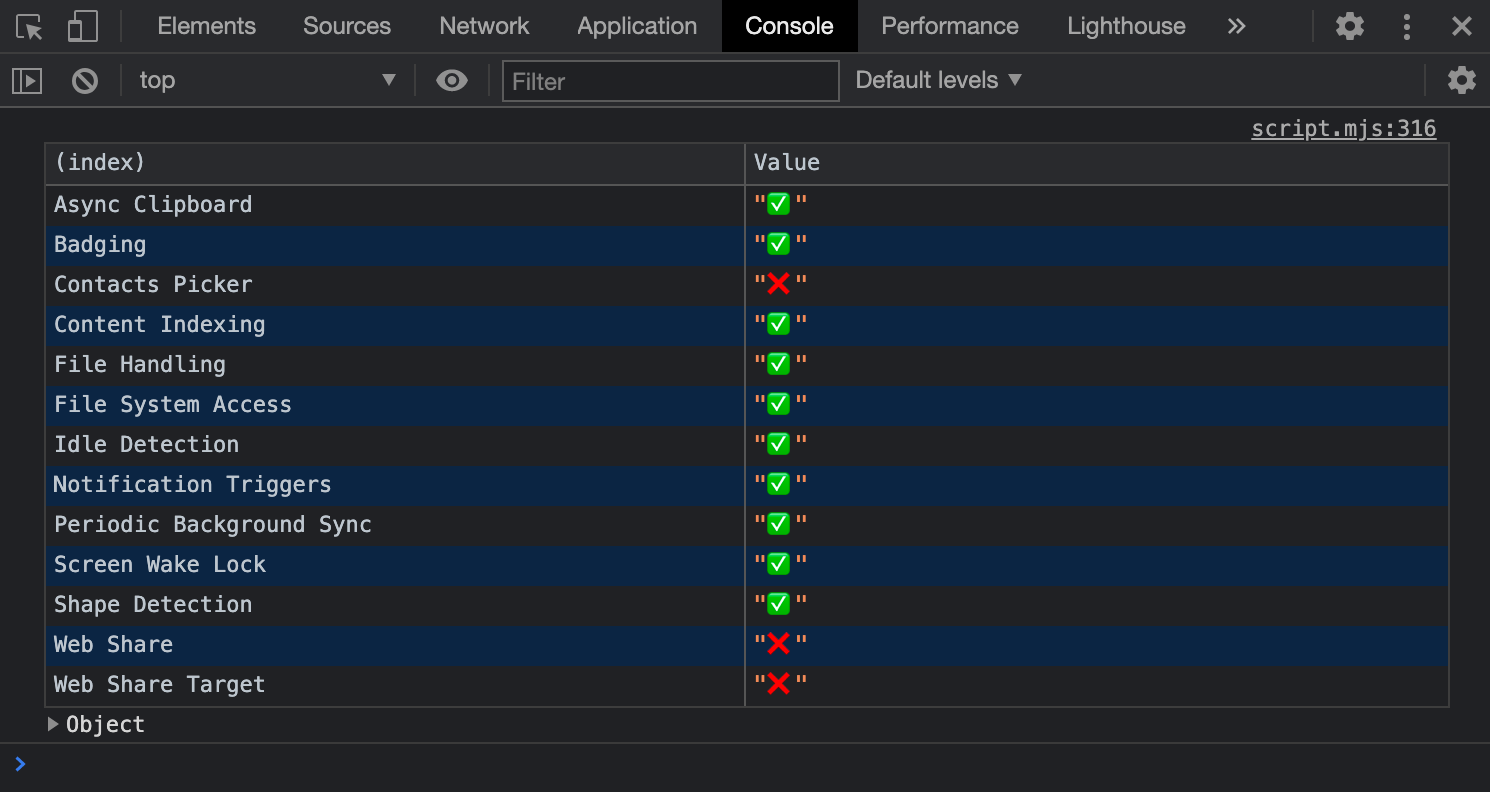The width and height of the screenshot is (1490, 792).
Task: Show hidden panels via the double-chevron
Action: point(1236,26)
